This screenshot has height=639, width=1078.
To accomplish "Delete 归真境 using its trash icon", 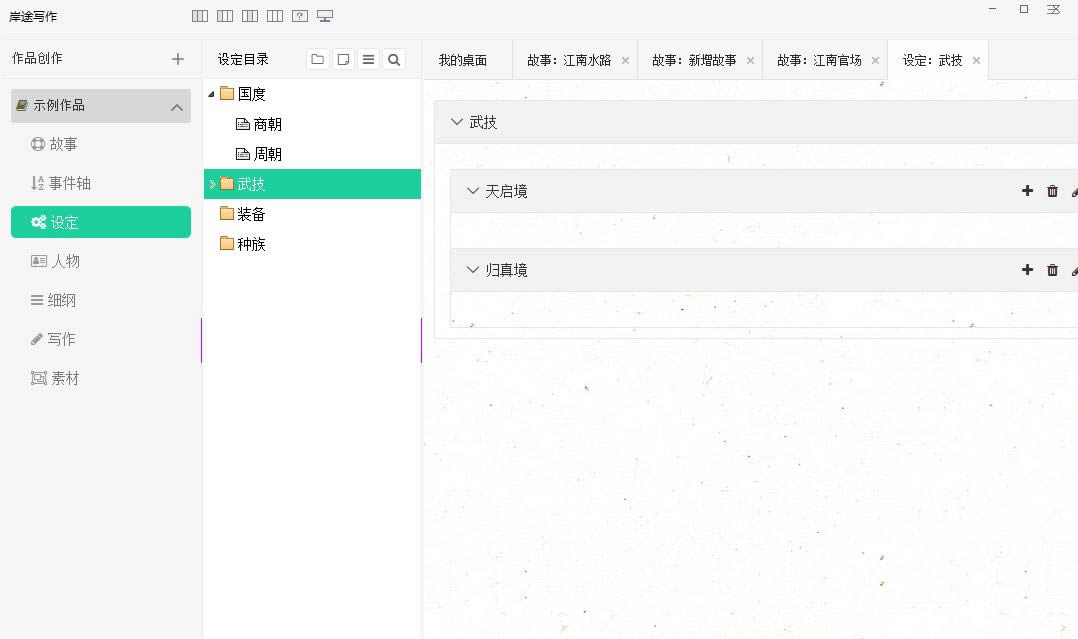I will tap(1052, 270).
